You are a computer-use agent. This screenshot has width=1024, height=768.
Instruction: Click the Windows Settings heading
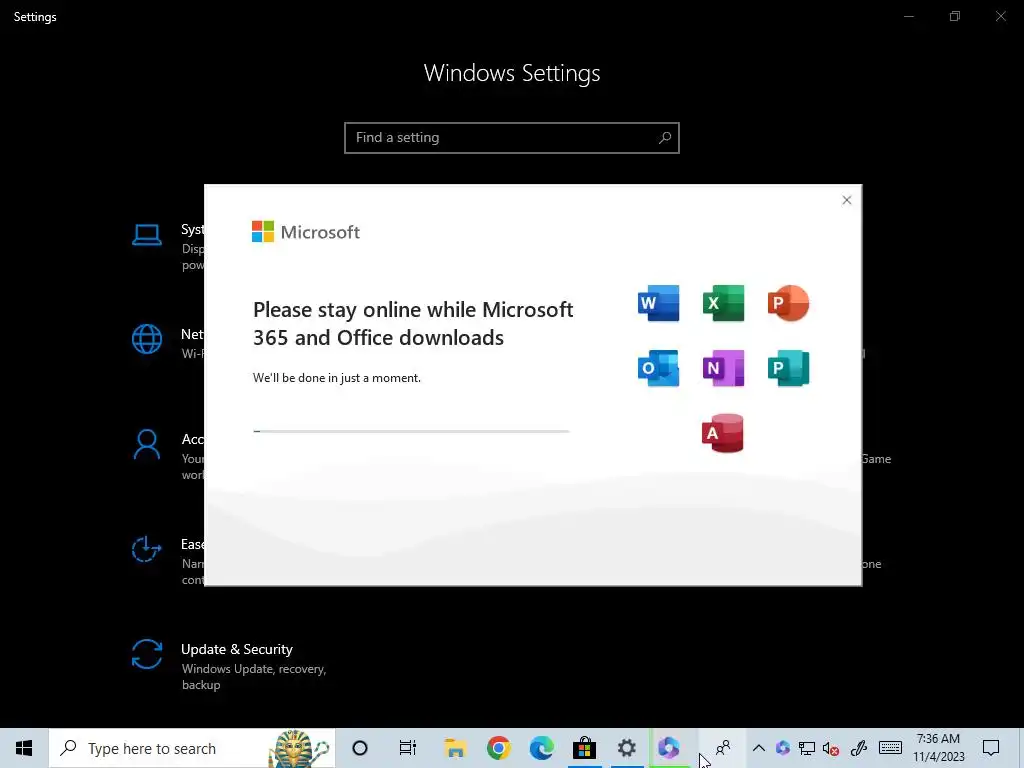512,73
